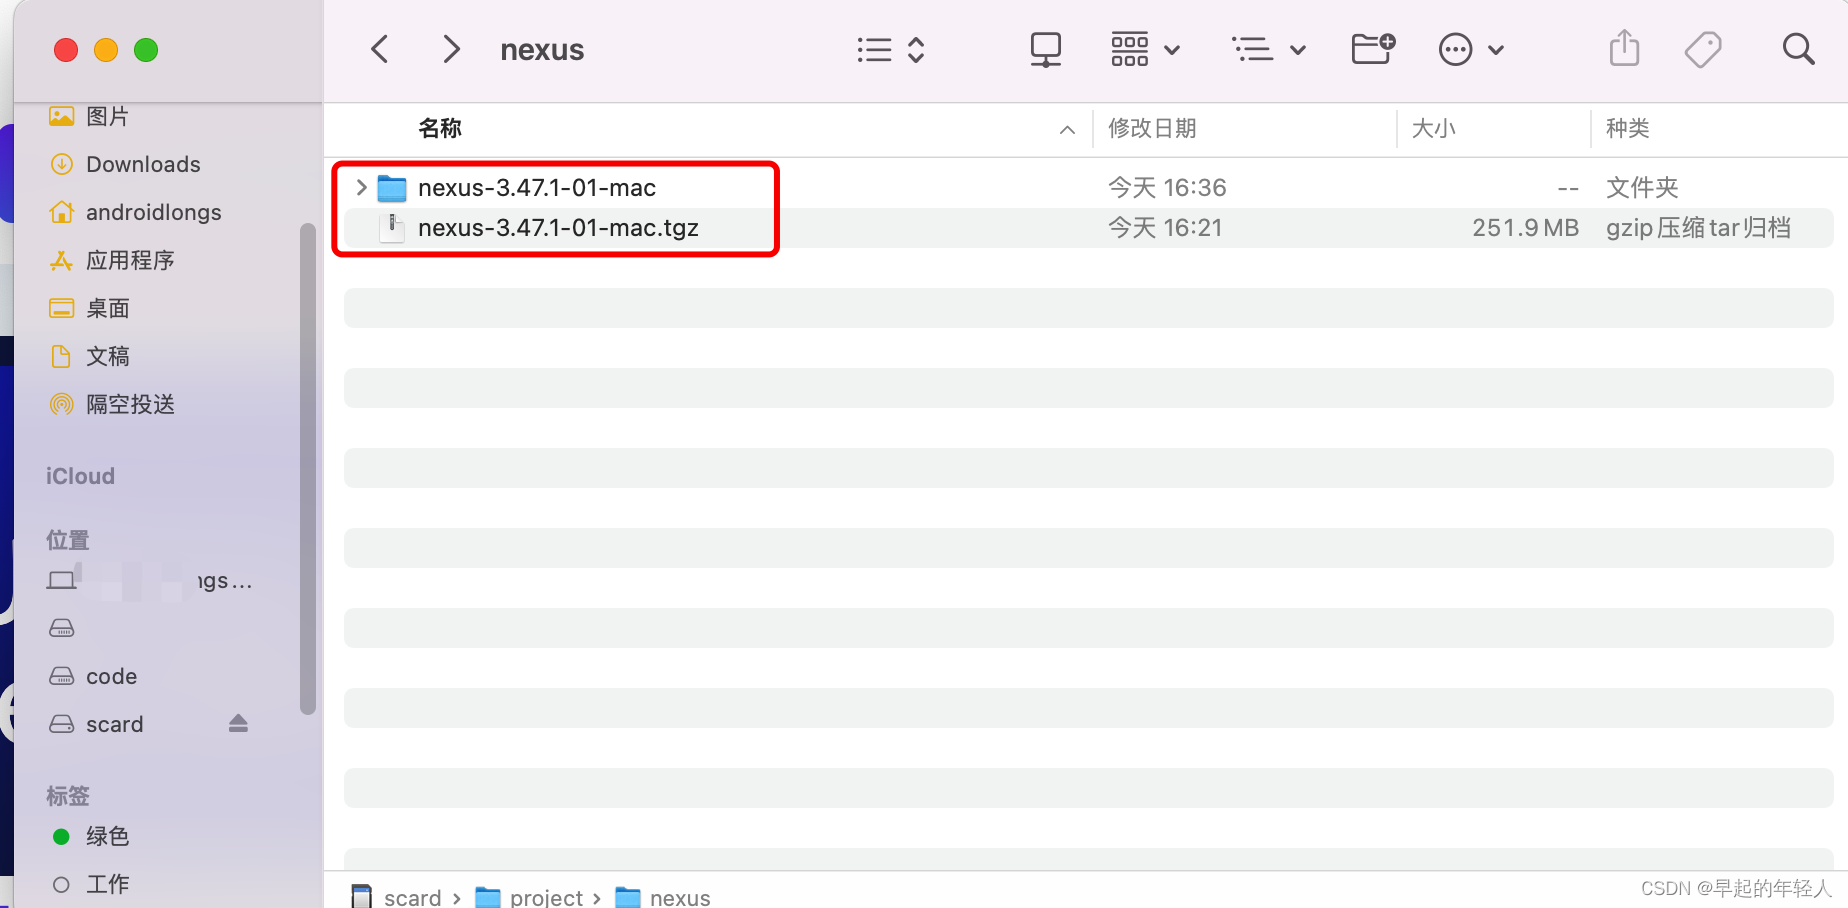Open the code volume in sidebar

[111, 676]
